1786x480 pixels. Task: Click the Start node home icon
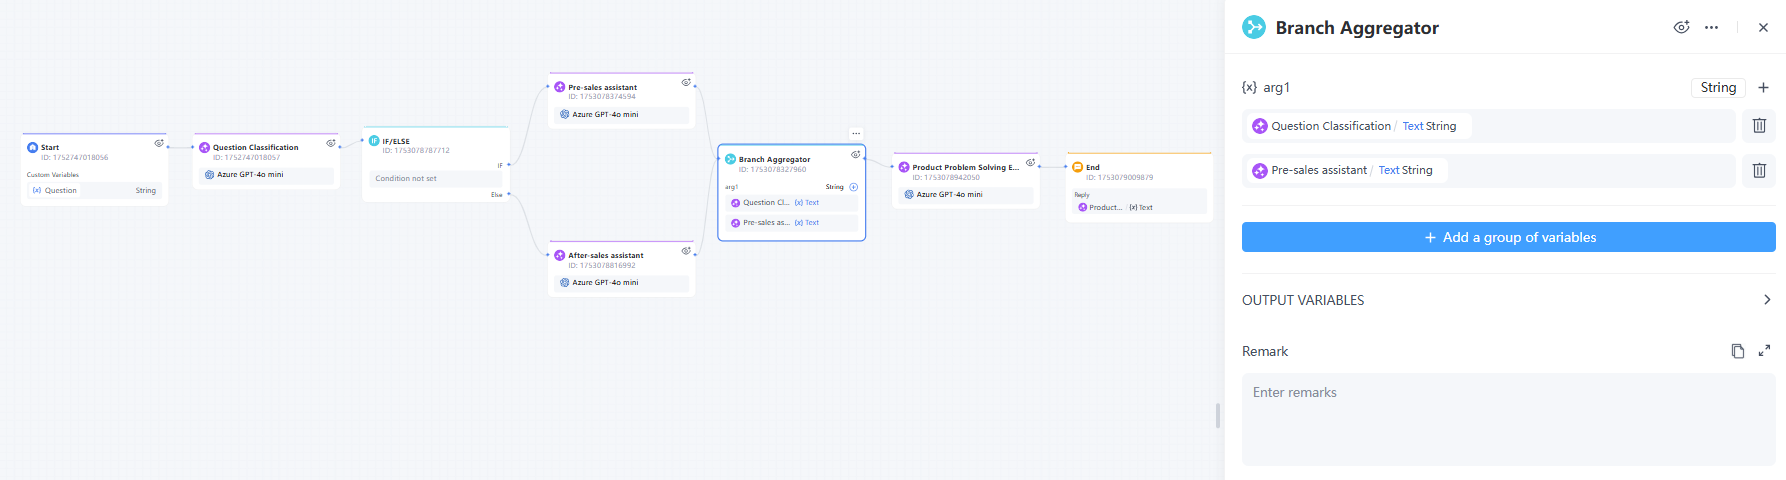[32, 147]
